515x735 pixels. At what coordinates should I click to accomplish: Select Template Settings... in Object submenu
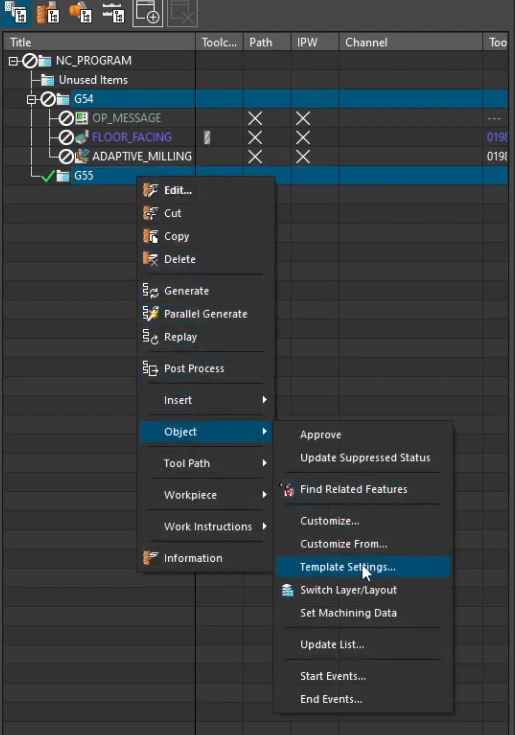[363, 567]
